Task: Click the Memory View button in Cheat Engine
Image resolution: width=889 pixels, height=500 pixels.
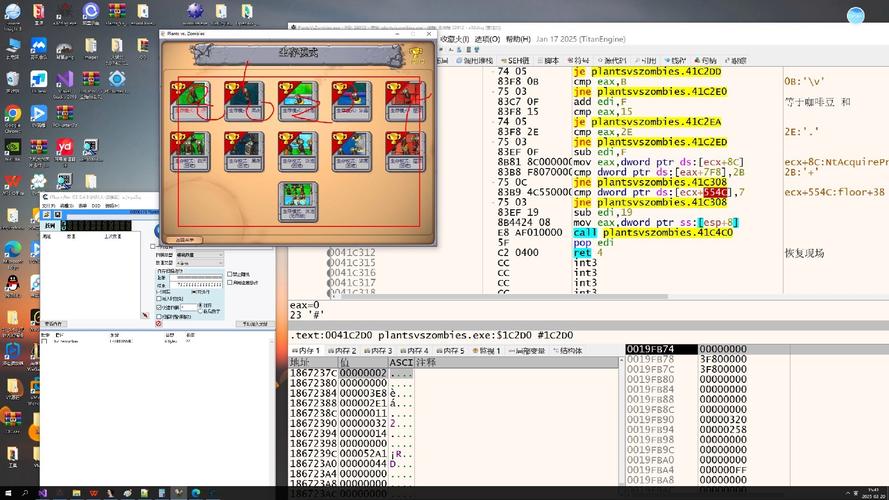Action: coord(53,324)
